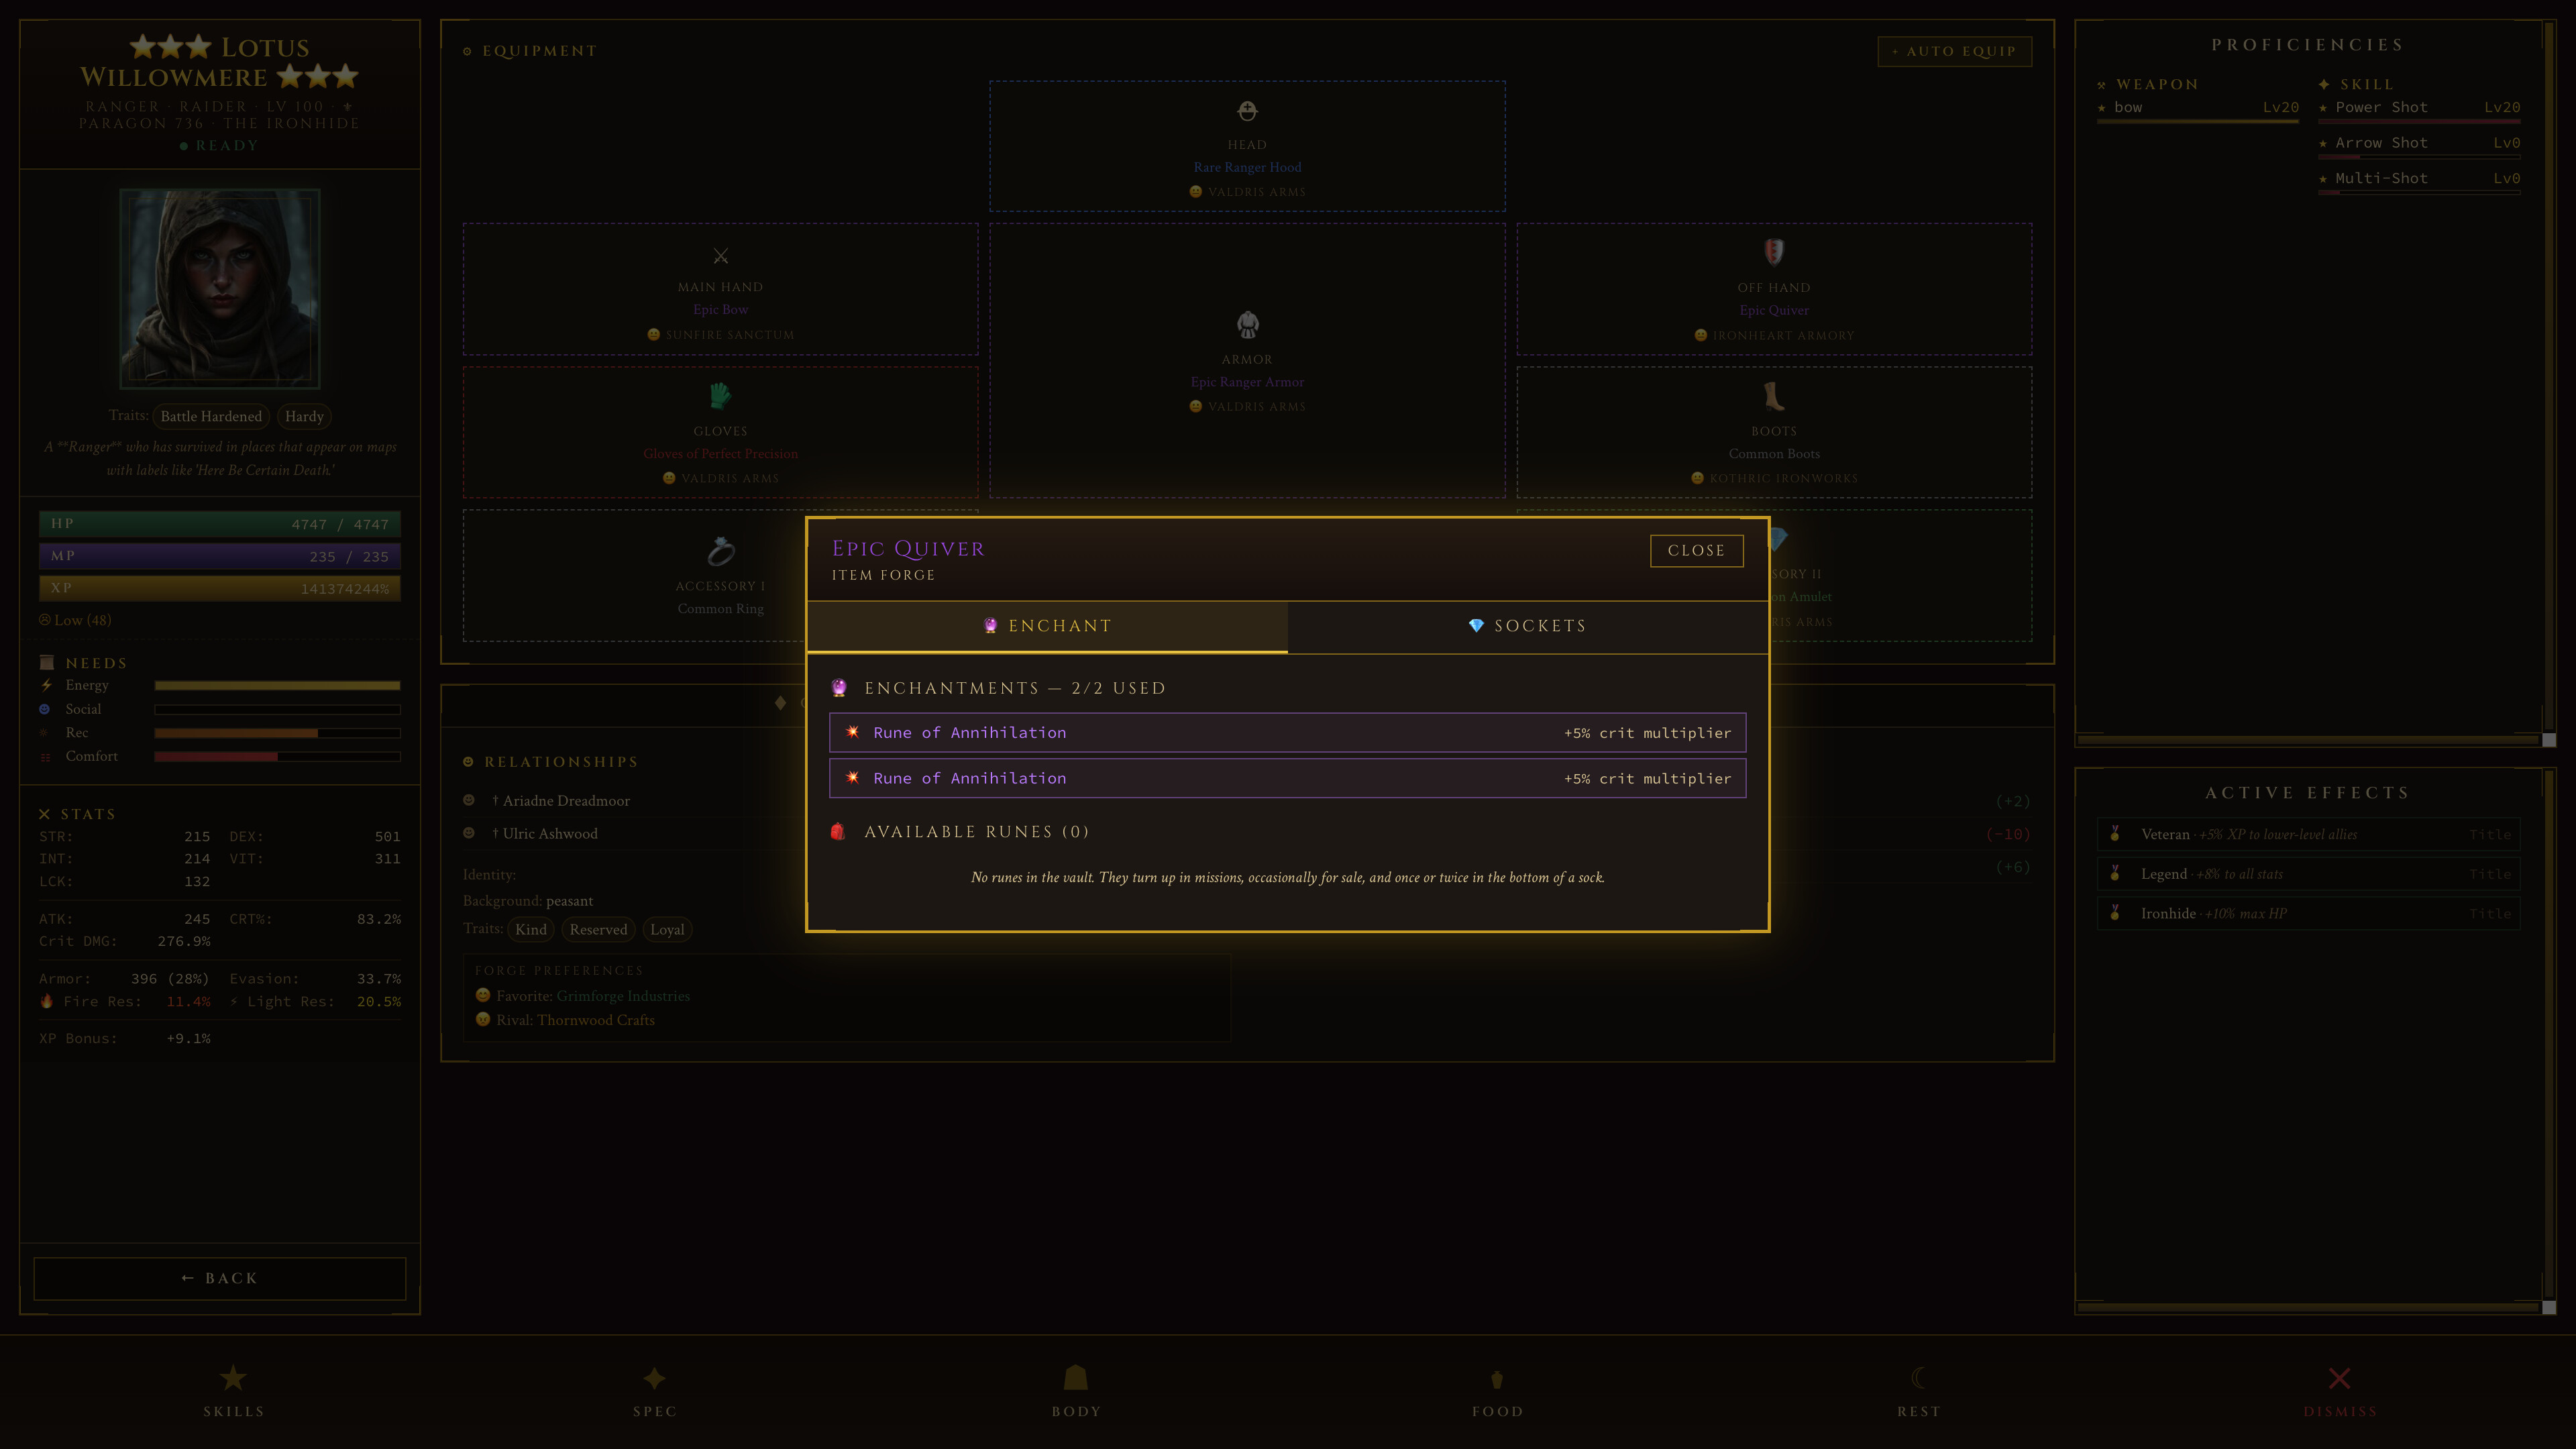Image resolution: width=2576 pixels, height=1449 pixels.
Task: Click the Rare Ranger Hood item name
Action: tap(1247, 167)
